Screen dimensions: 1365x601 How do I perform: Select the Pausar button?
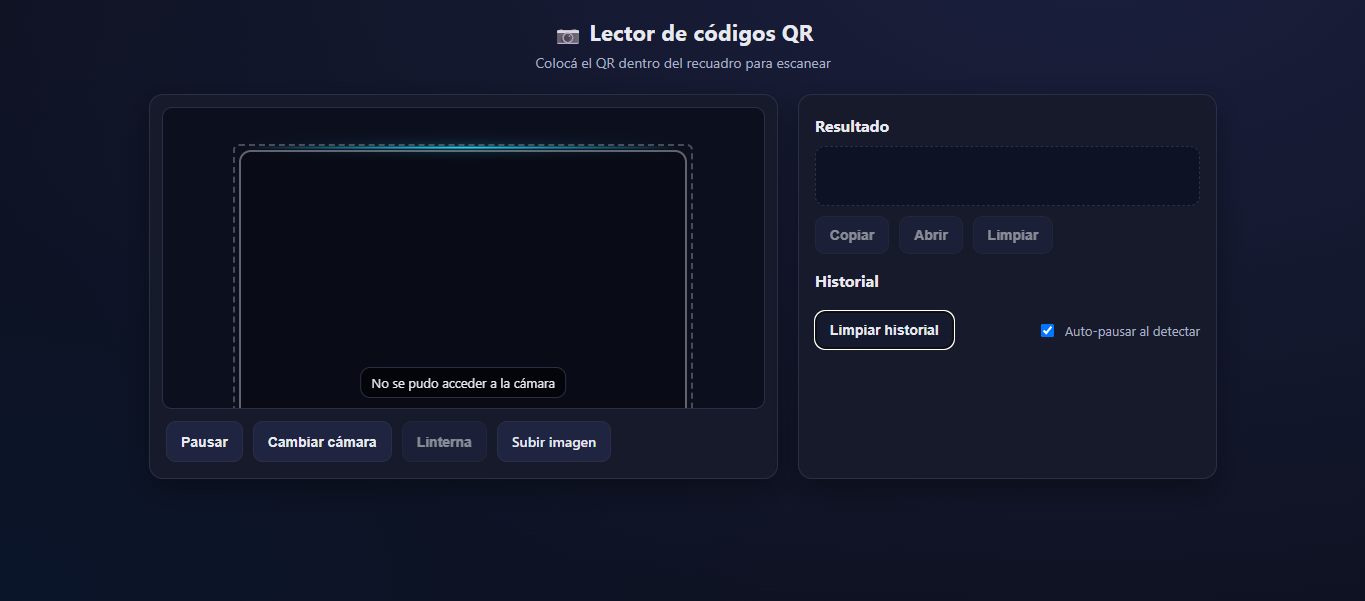click(x=204, y=441)
